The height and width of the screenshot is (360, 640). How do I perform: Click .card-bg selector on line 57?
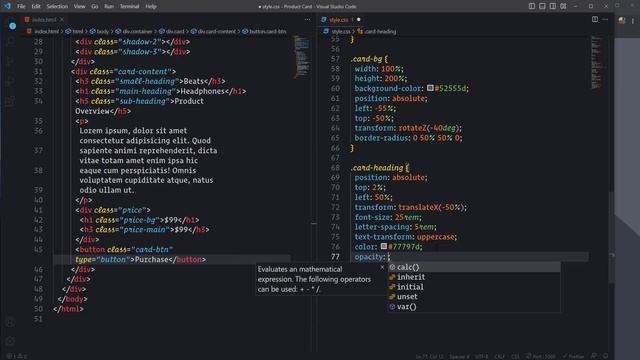coord(366,59)
